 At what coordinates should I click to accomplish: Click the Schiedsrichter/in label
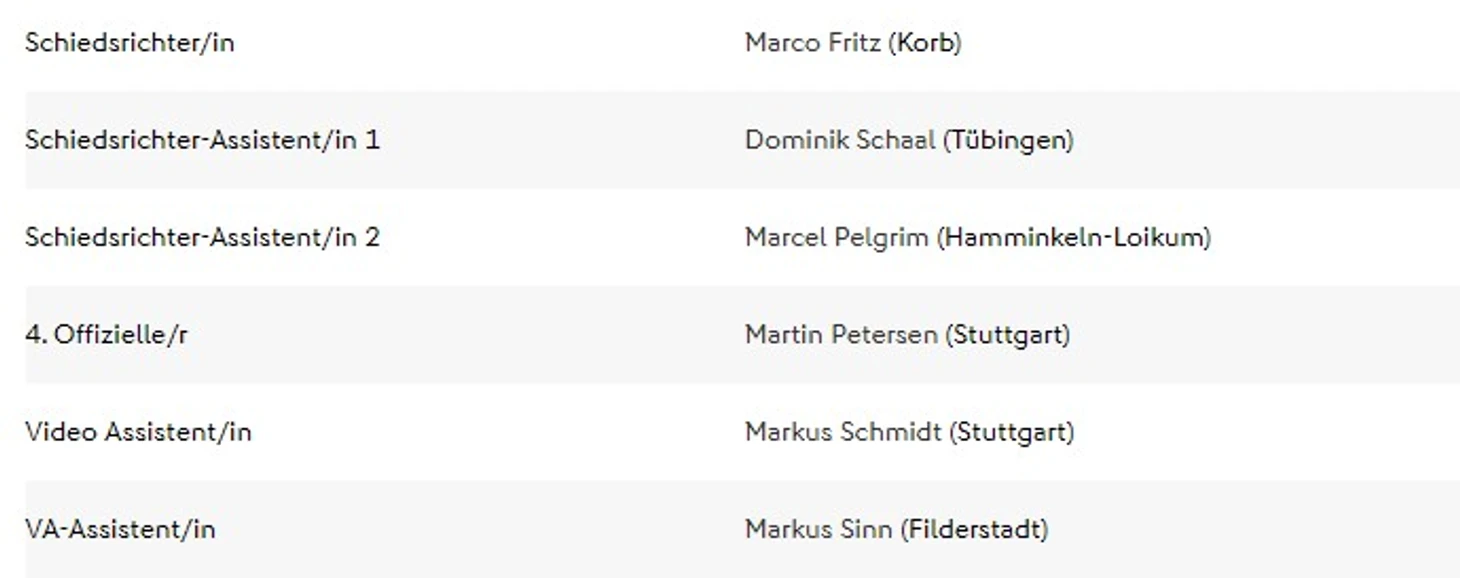[129, 43]
